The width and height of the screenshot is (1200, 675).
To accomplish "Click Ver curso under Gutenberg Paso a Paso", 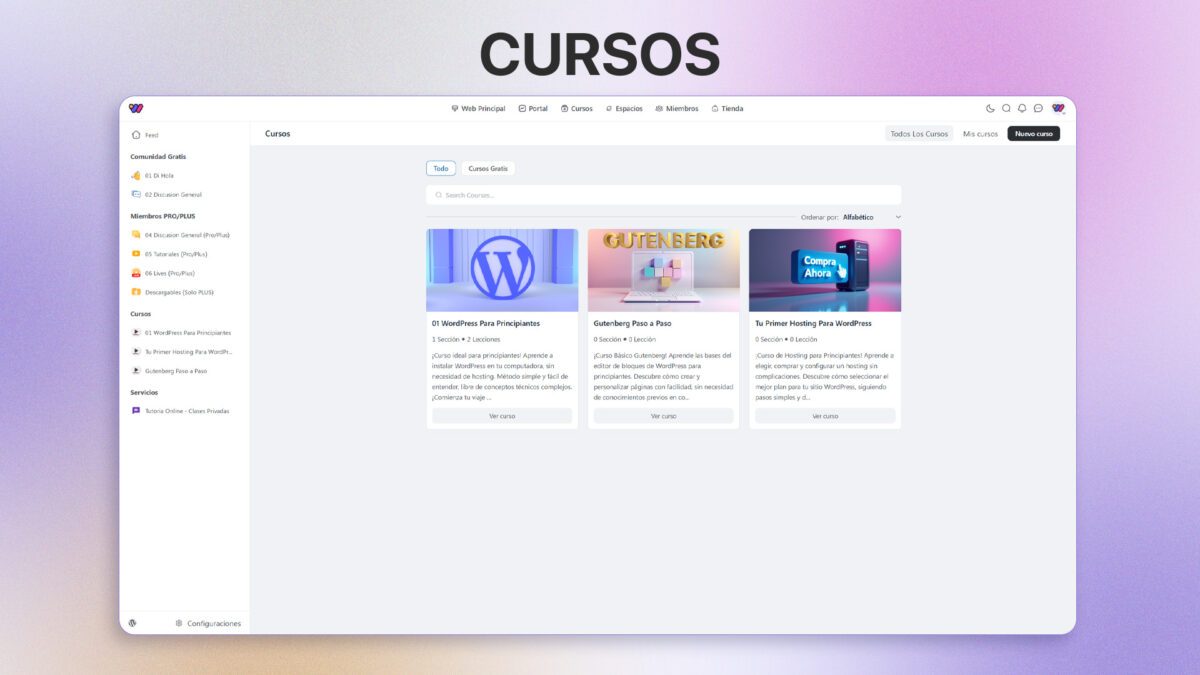I will (663, 416).
